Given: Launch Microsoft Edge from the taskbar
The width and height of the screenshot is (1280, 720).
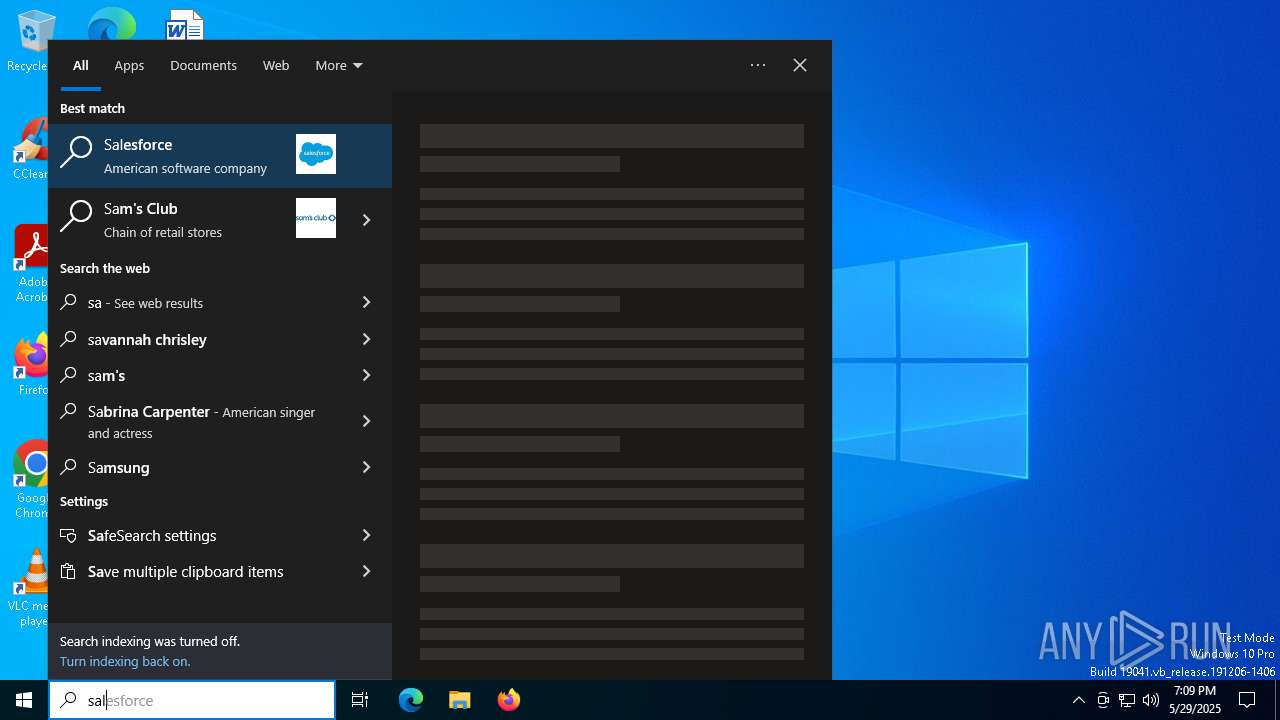Looking at the screenshot, I should (411, 700).
